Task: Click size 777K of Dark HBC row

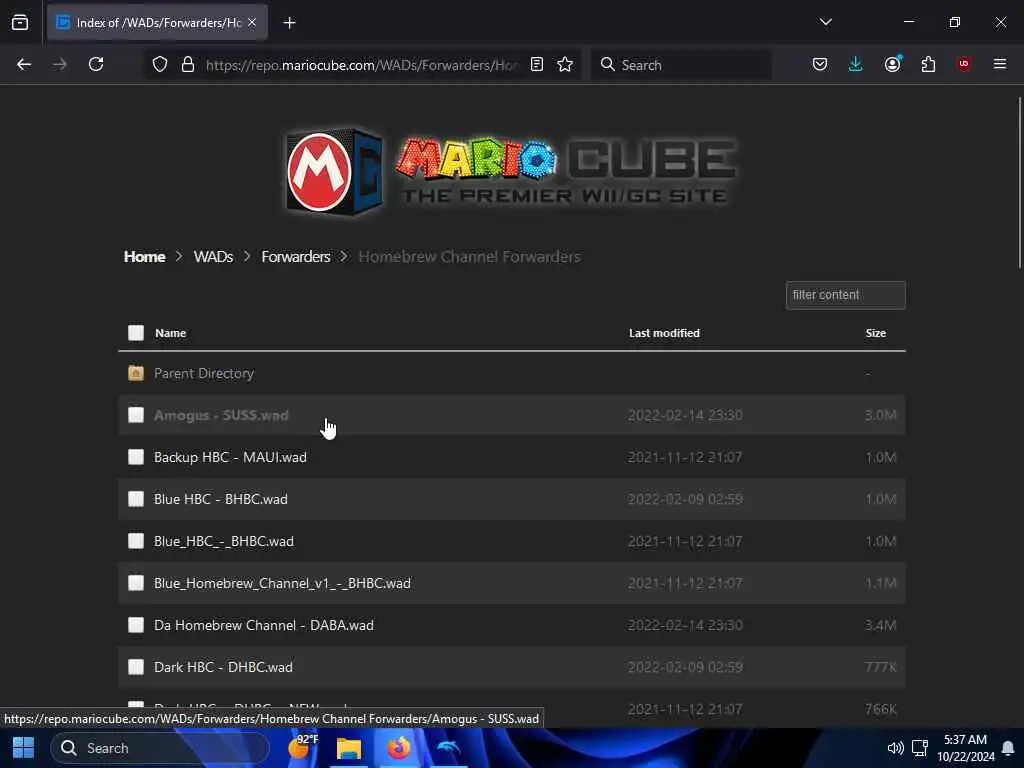Action: click(880, 667)
